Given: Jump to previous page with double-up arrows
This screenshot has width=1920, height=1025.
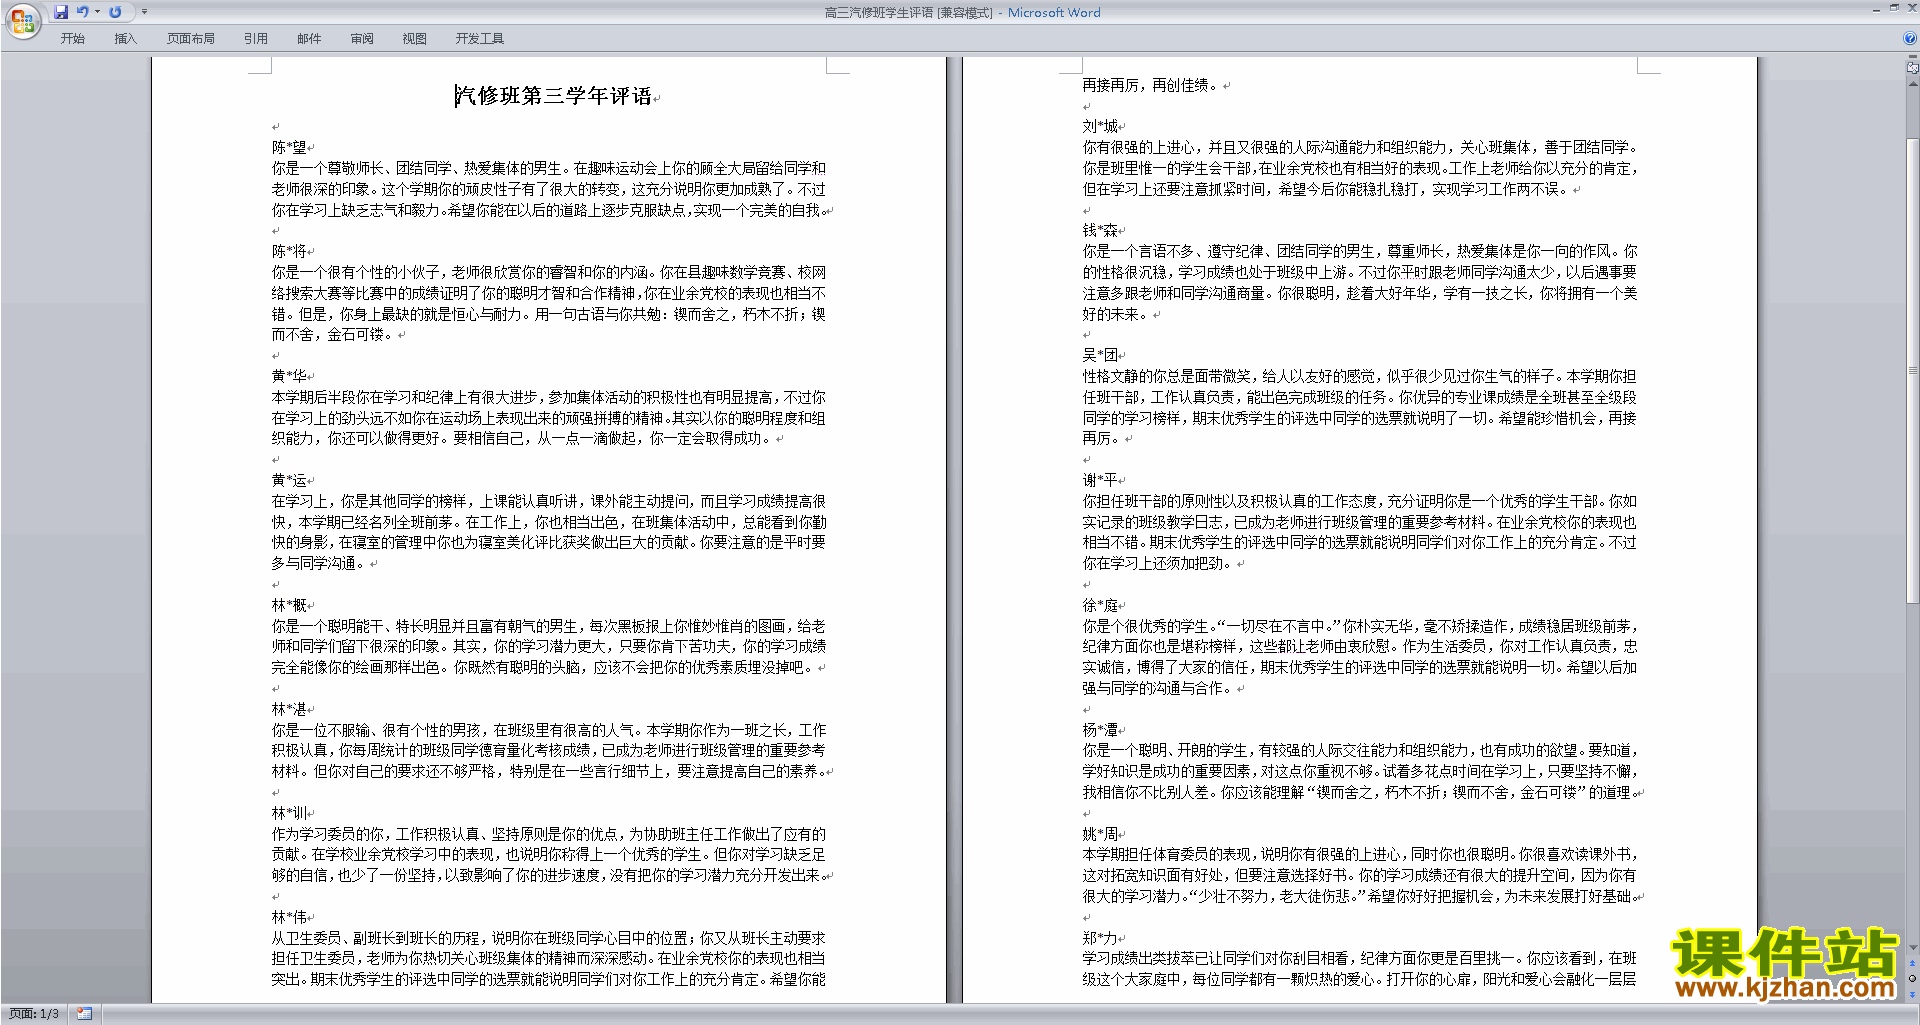Looking at the screenshot, I should (x=1913, y=962).
